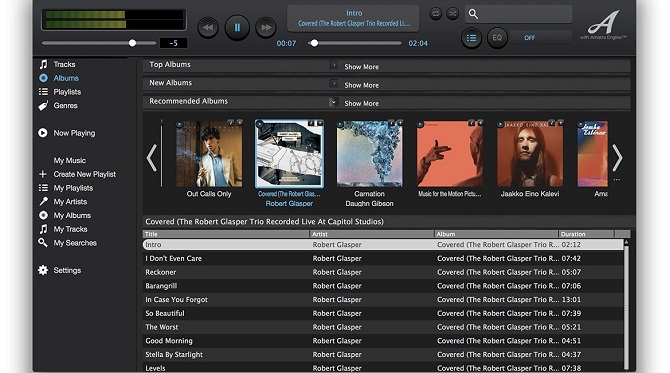Click the playback progress slider handle
The image size is (670, 373).
(314, 43)
